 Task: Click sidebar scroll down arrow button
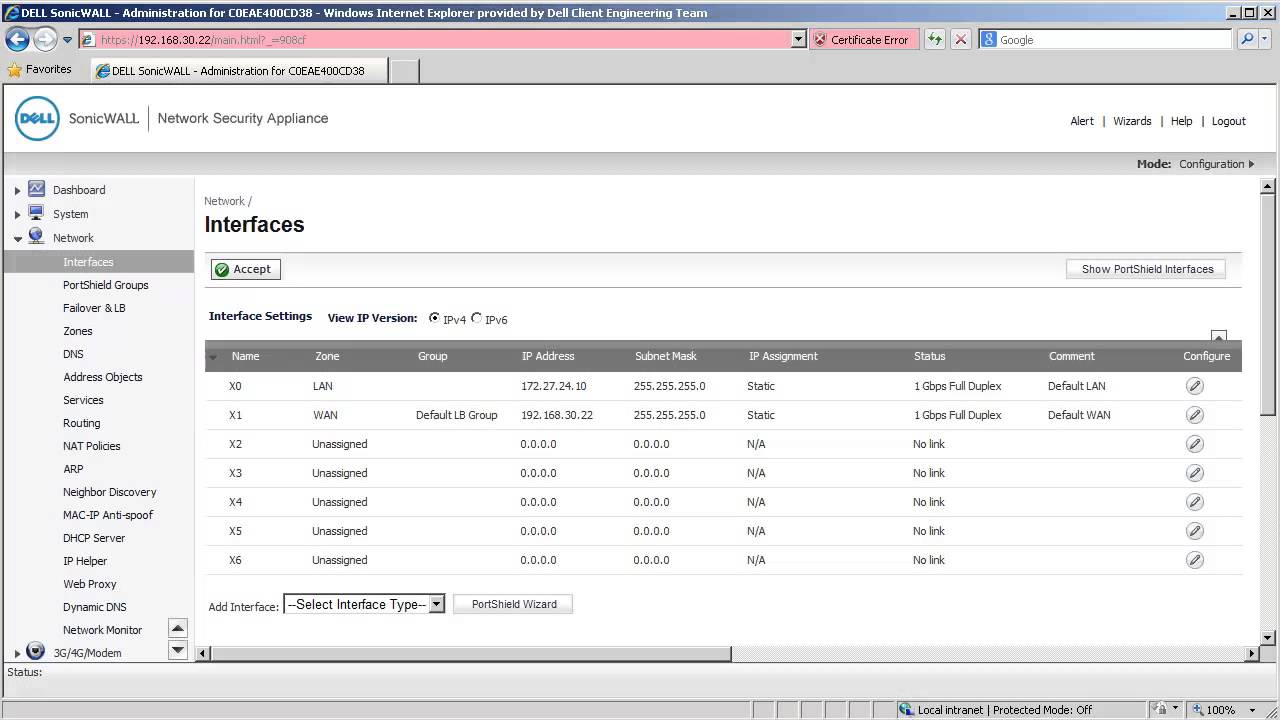[178, 650]
